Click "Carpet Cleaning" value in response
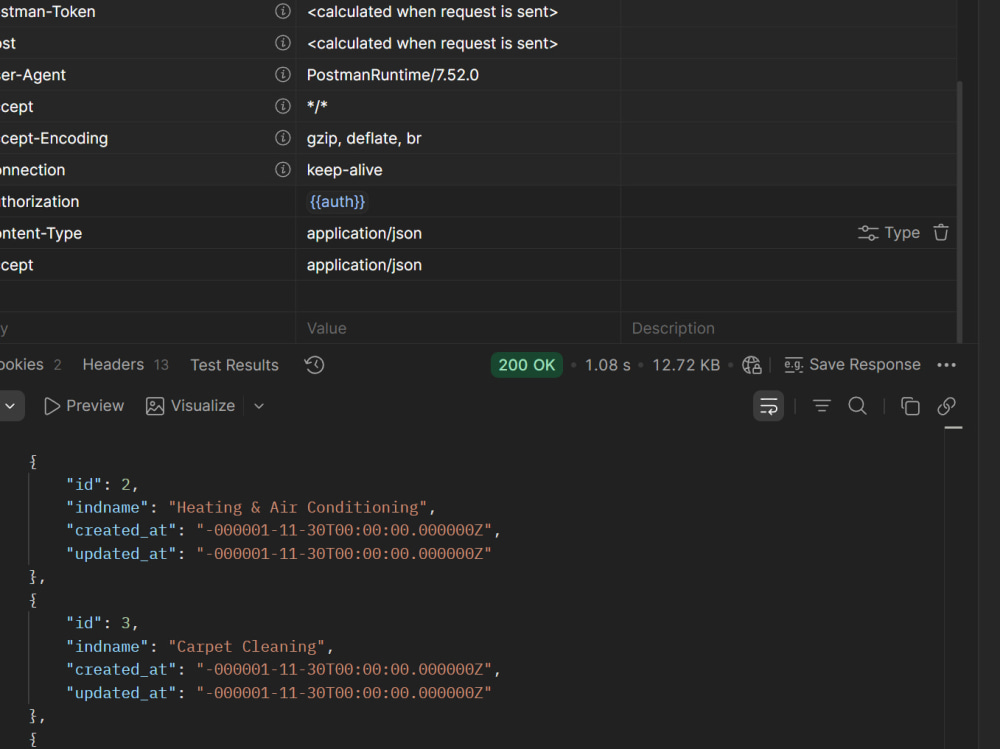Screen dimensions: 1000x749 coord(247,646)
